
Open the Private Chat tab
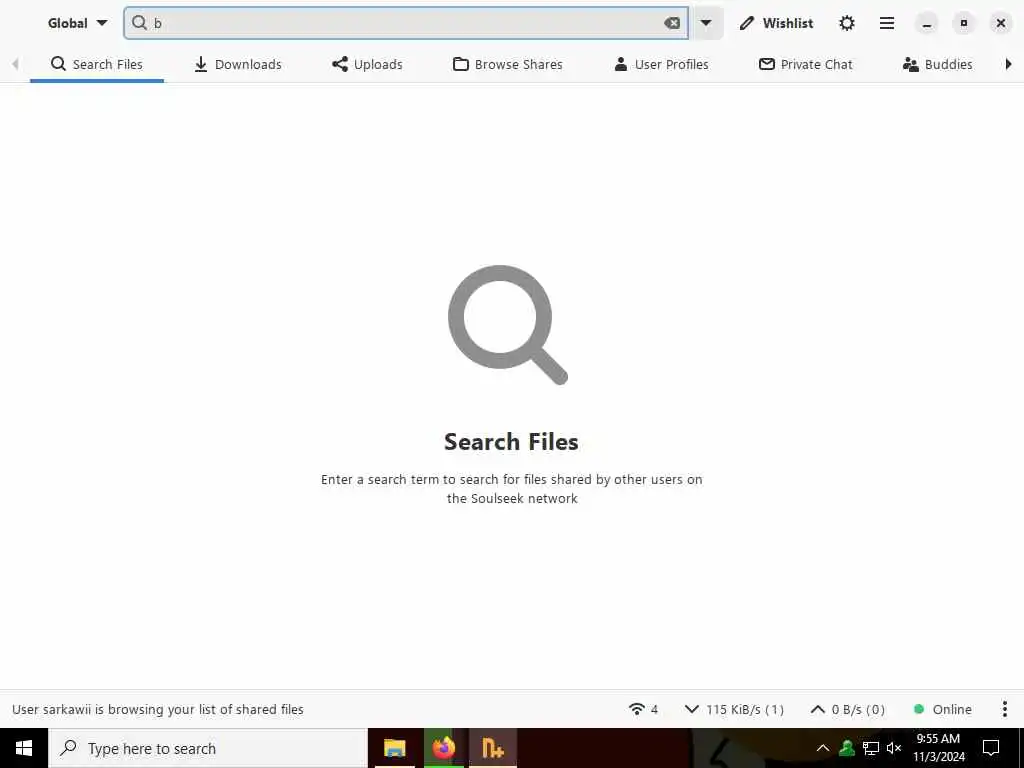coord(805,64)
